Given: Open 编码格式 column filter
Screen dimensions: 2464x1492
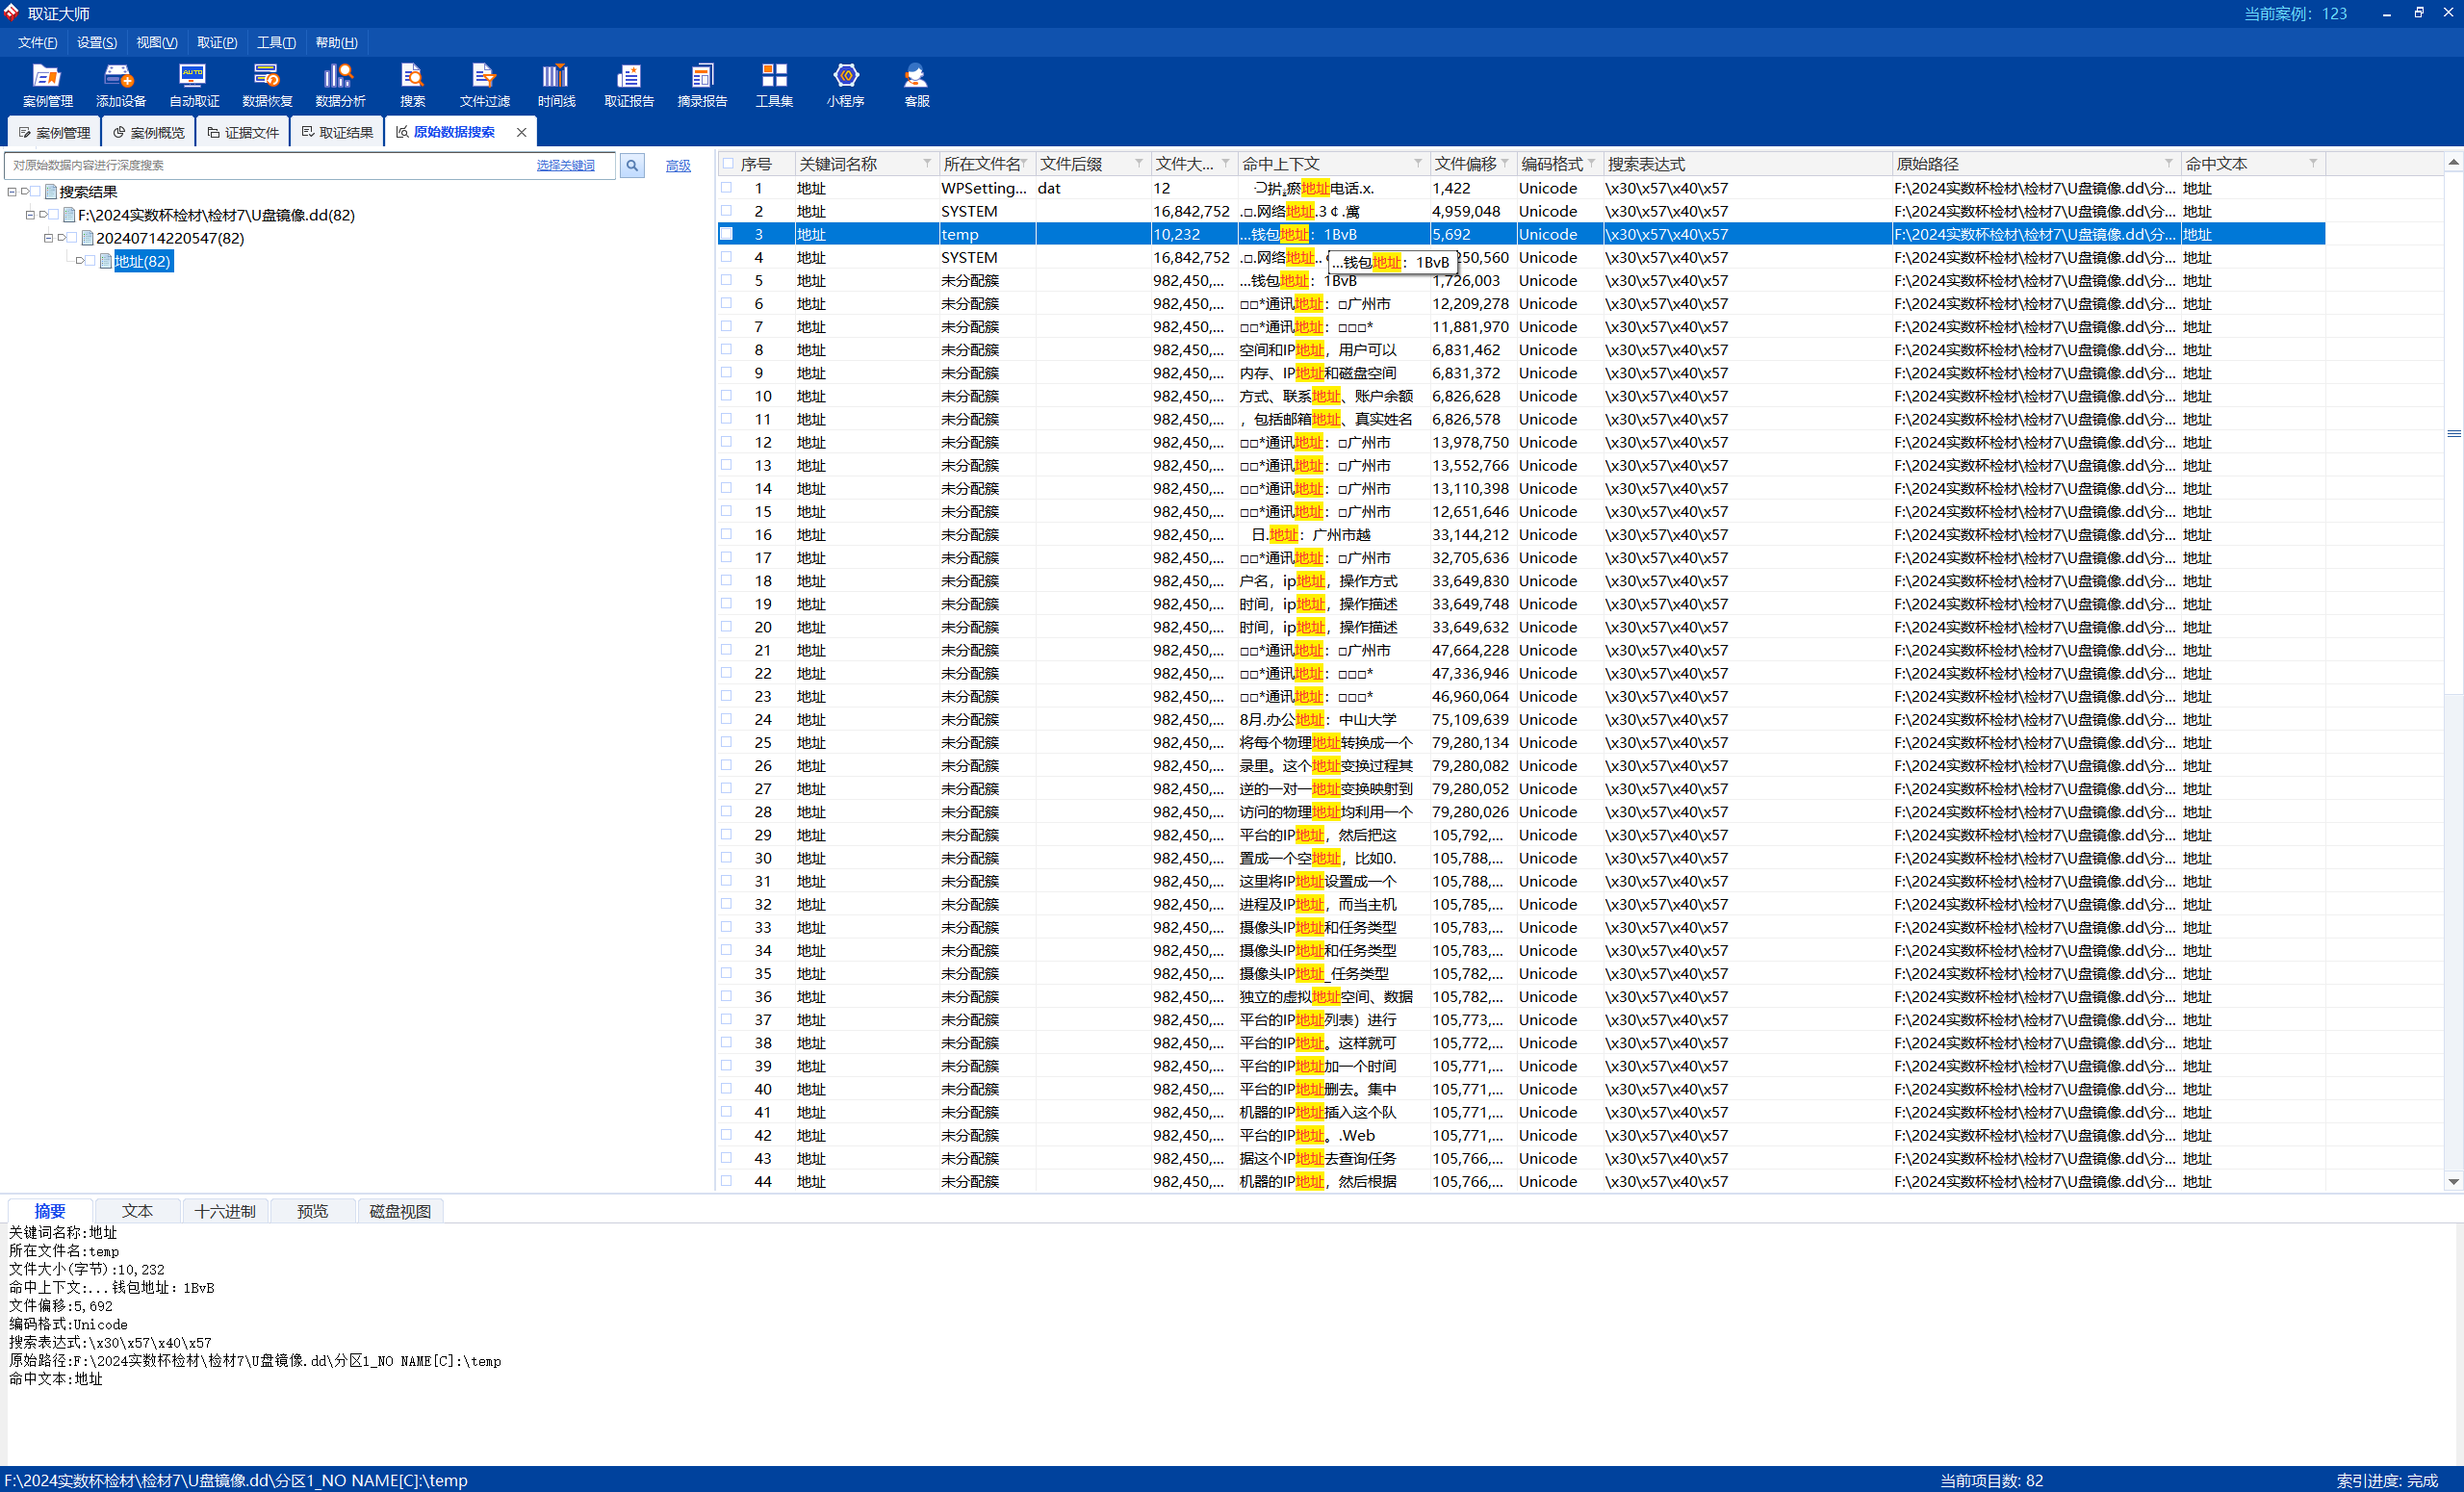Looking at the screenshot, I should point(1591,163).
